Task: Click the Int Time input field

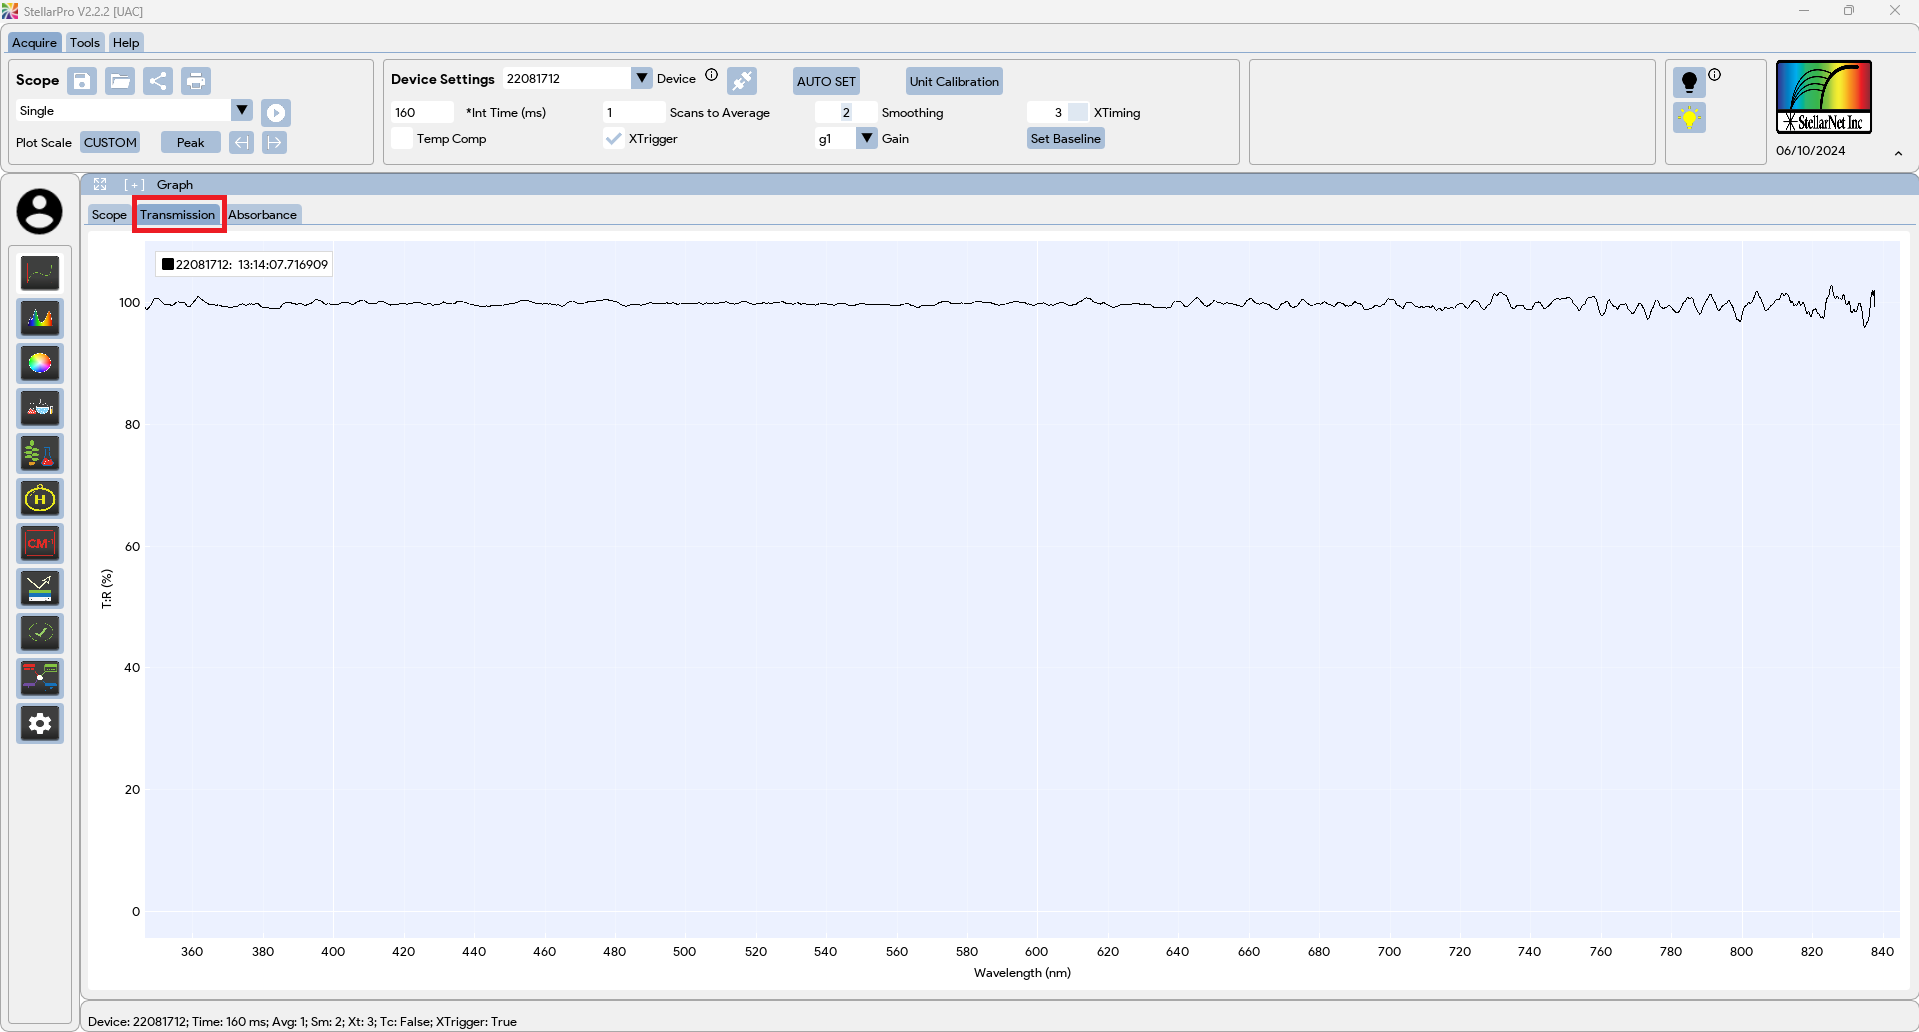Action: 422,113
